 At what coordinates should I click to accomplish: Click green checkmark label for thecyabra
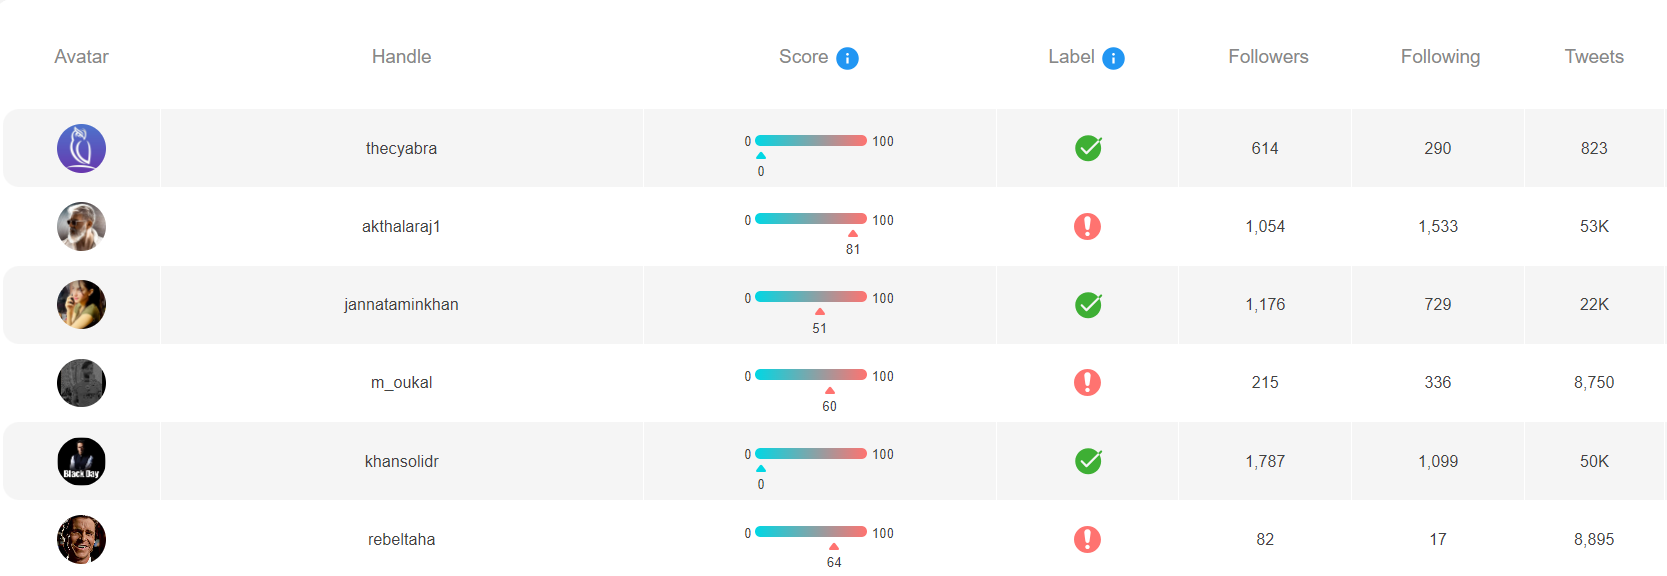pyautogui.click(x=1088, y=148)
